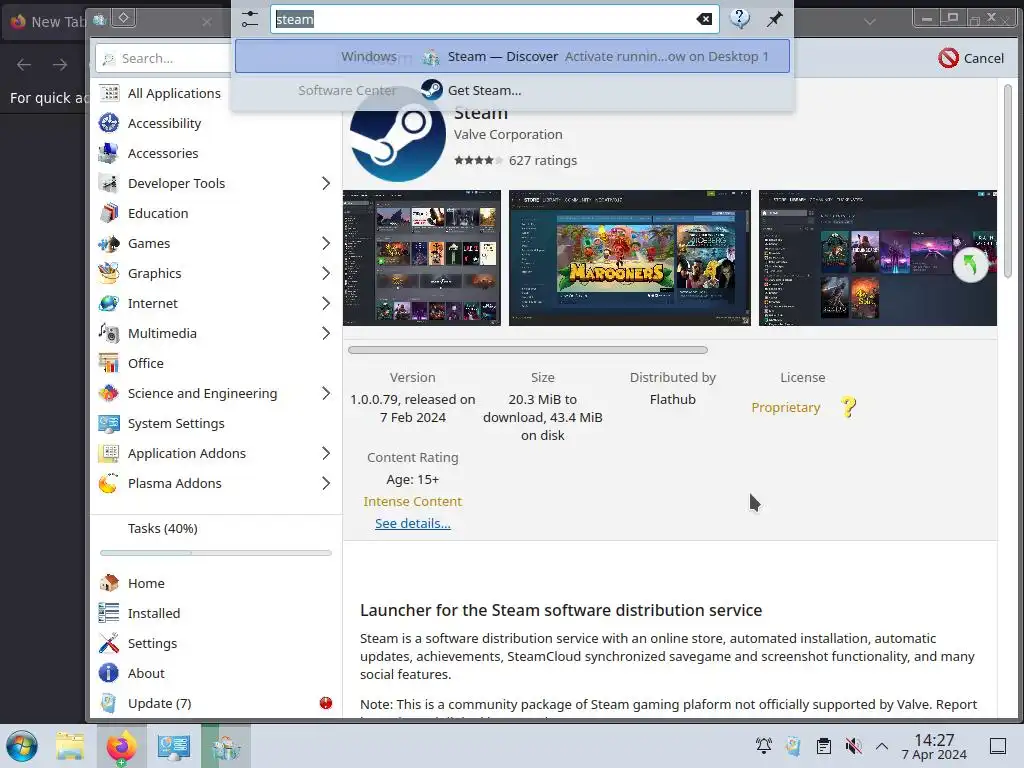Open the All Applications category

[216, 93]
